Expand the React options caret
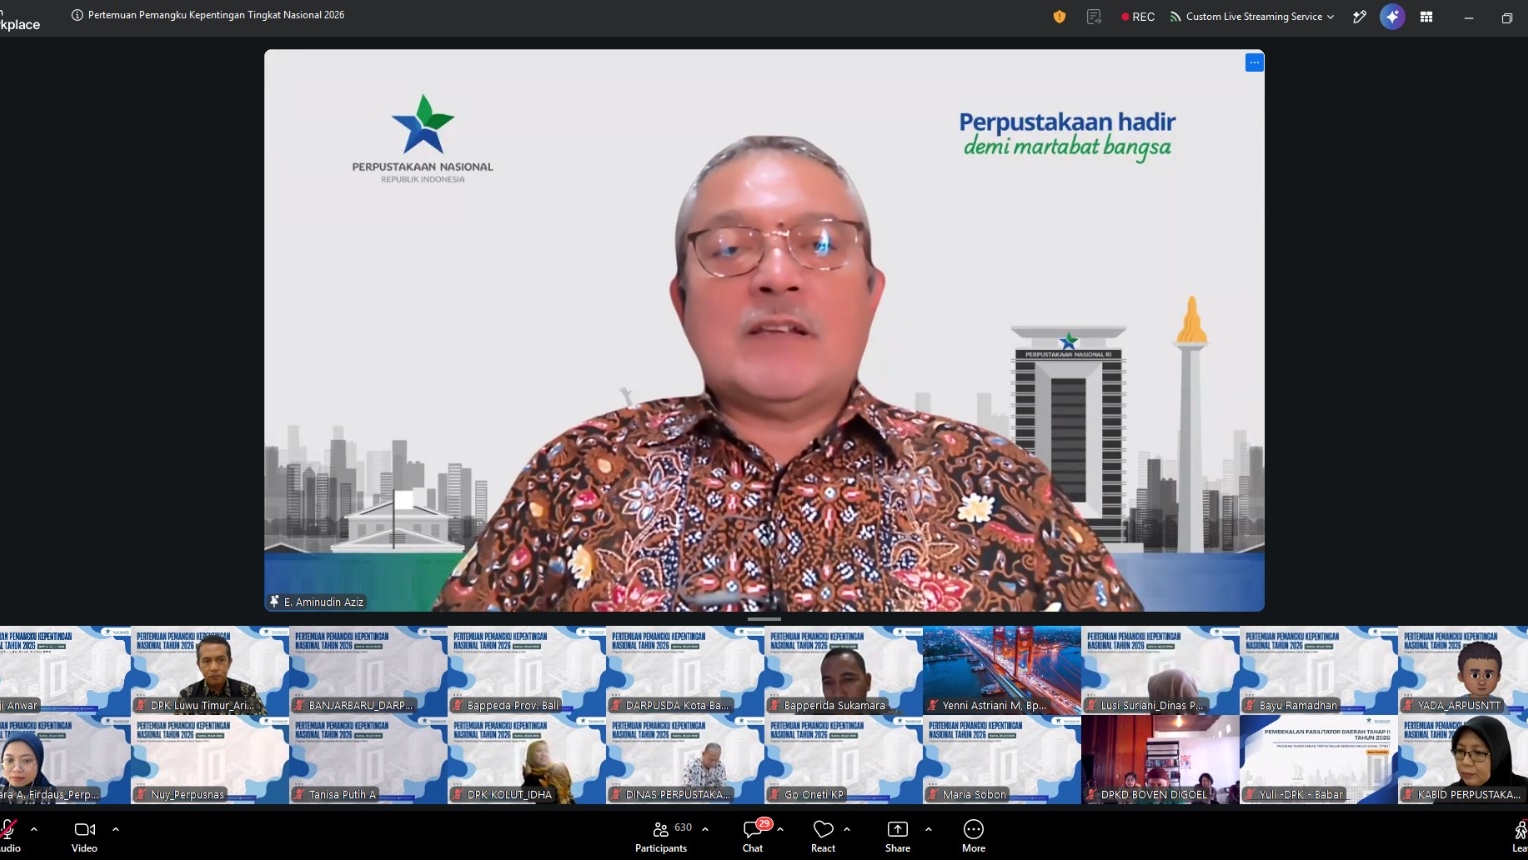 (847, 829)
